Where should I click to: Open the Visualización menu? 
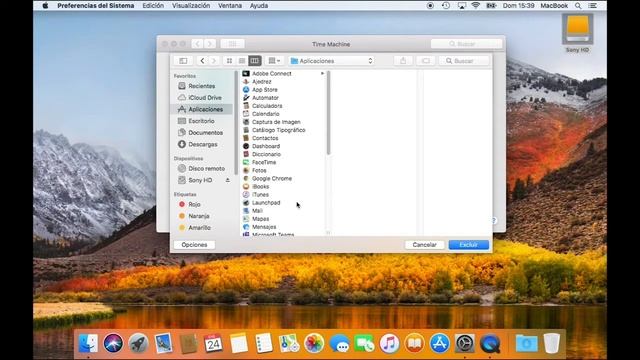[191, 6]
